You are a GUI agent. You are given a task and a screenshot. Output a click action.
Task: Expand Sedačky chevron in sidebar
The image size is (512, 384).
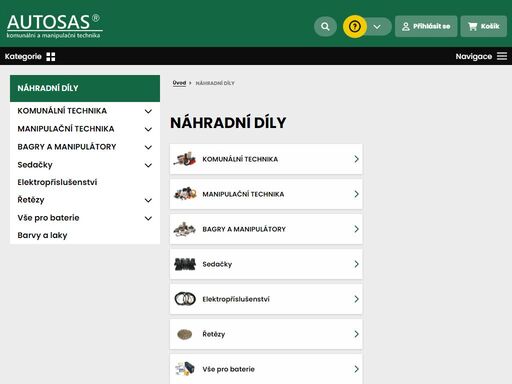click(x=148, y=165)
